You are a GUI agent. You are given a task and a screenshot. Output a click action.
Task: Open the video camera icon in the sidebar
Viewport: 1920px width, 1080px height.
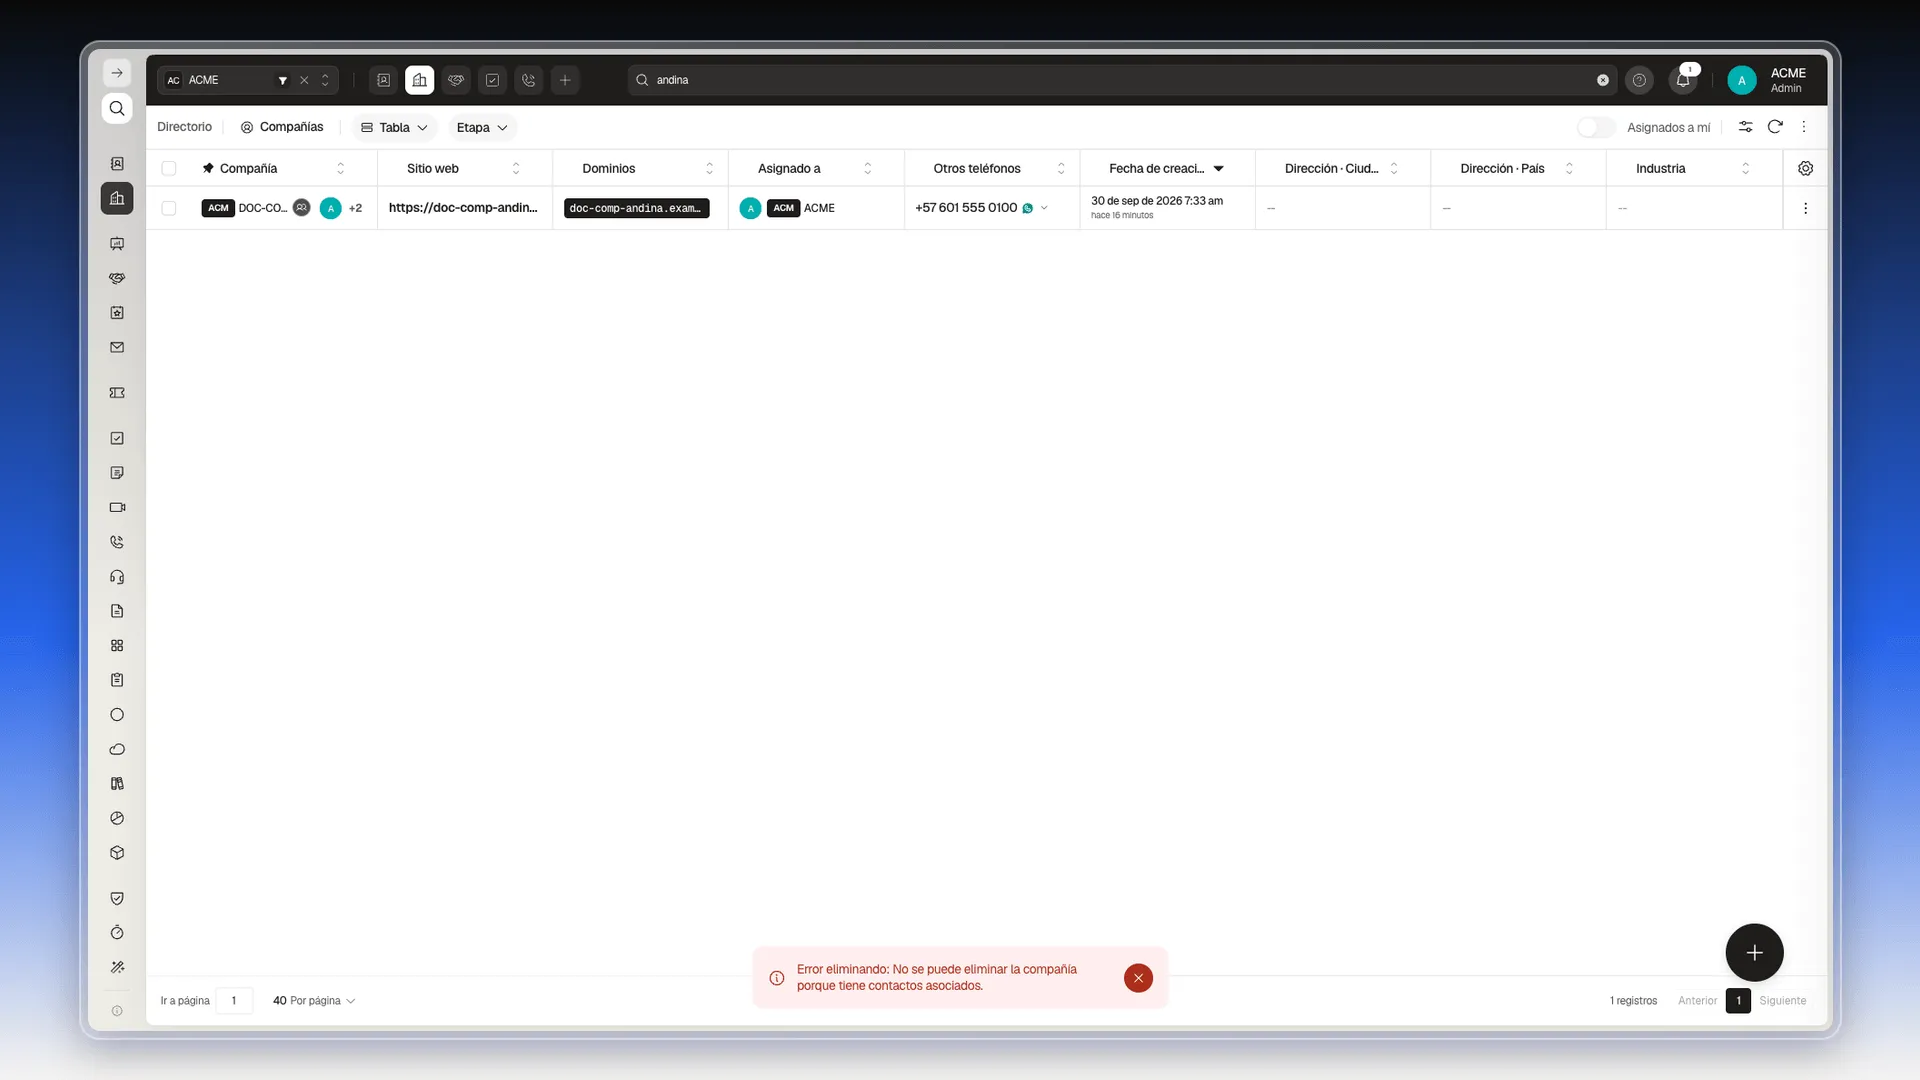click(117, 508)
